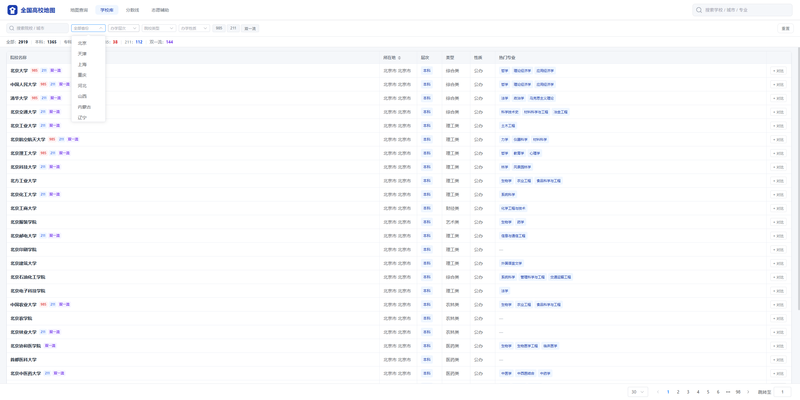
Task: Click the magnifier icon in top search bar
Action: [x=699, y=10]
